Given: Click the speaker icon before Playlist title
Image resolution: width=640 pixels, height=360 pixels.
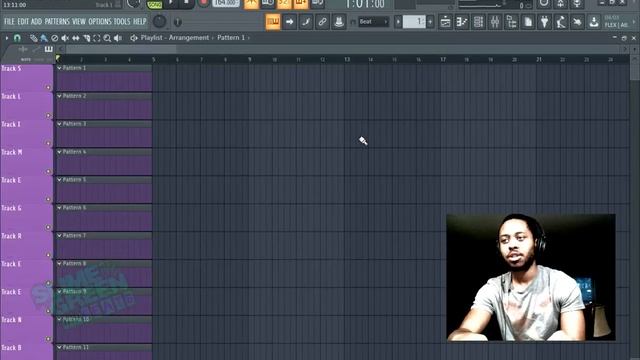Looking at the screenshot, I should pos(133,38).
